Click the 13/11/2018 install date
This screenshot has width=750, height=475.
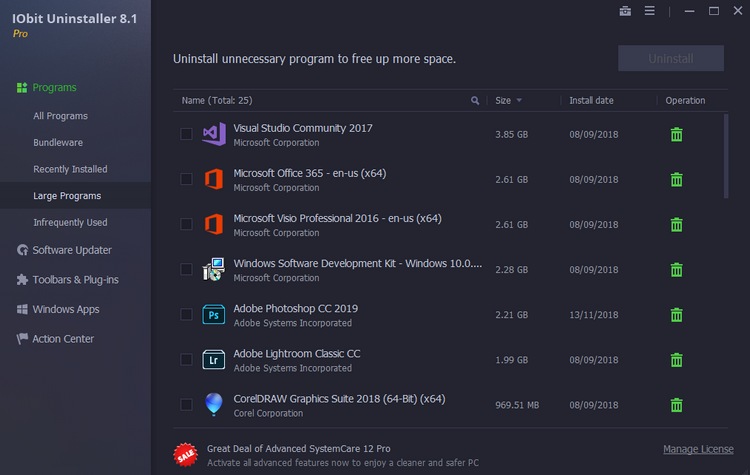(x=594, y=315)
